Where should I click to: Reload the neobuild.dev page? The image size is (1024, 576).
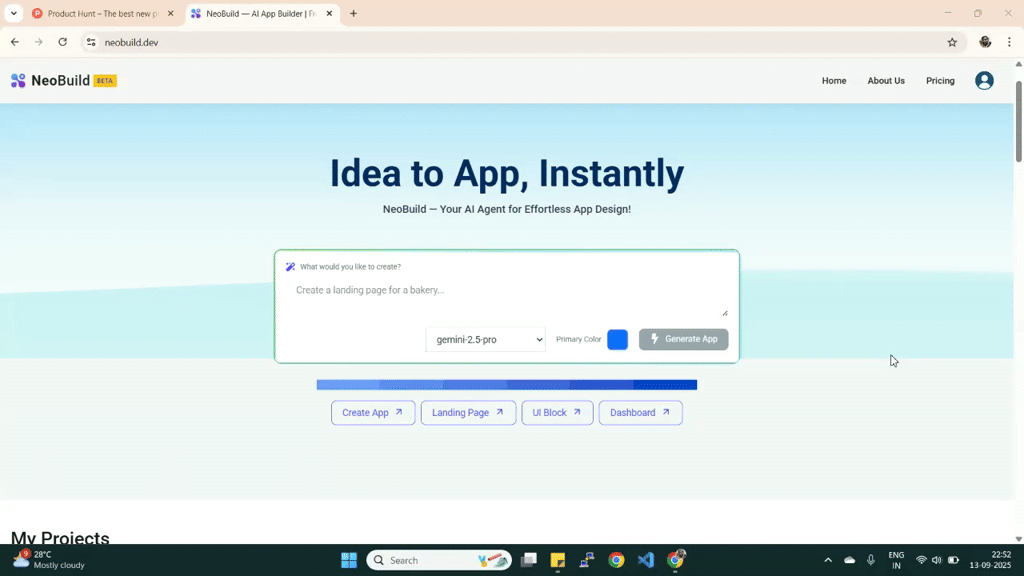(63, 42)
